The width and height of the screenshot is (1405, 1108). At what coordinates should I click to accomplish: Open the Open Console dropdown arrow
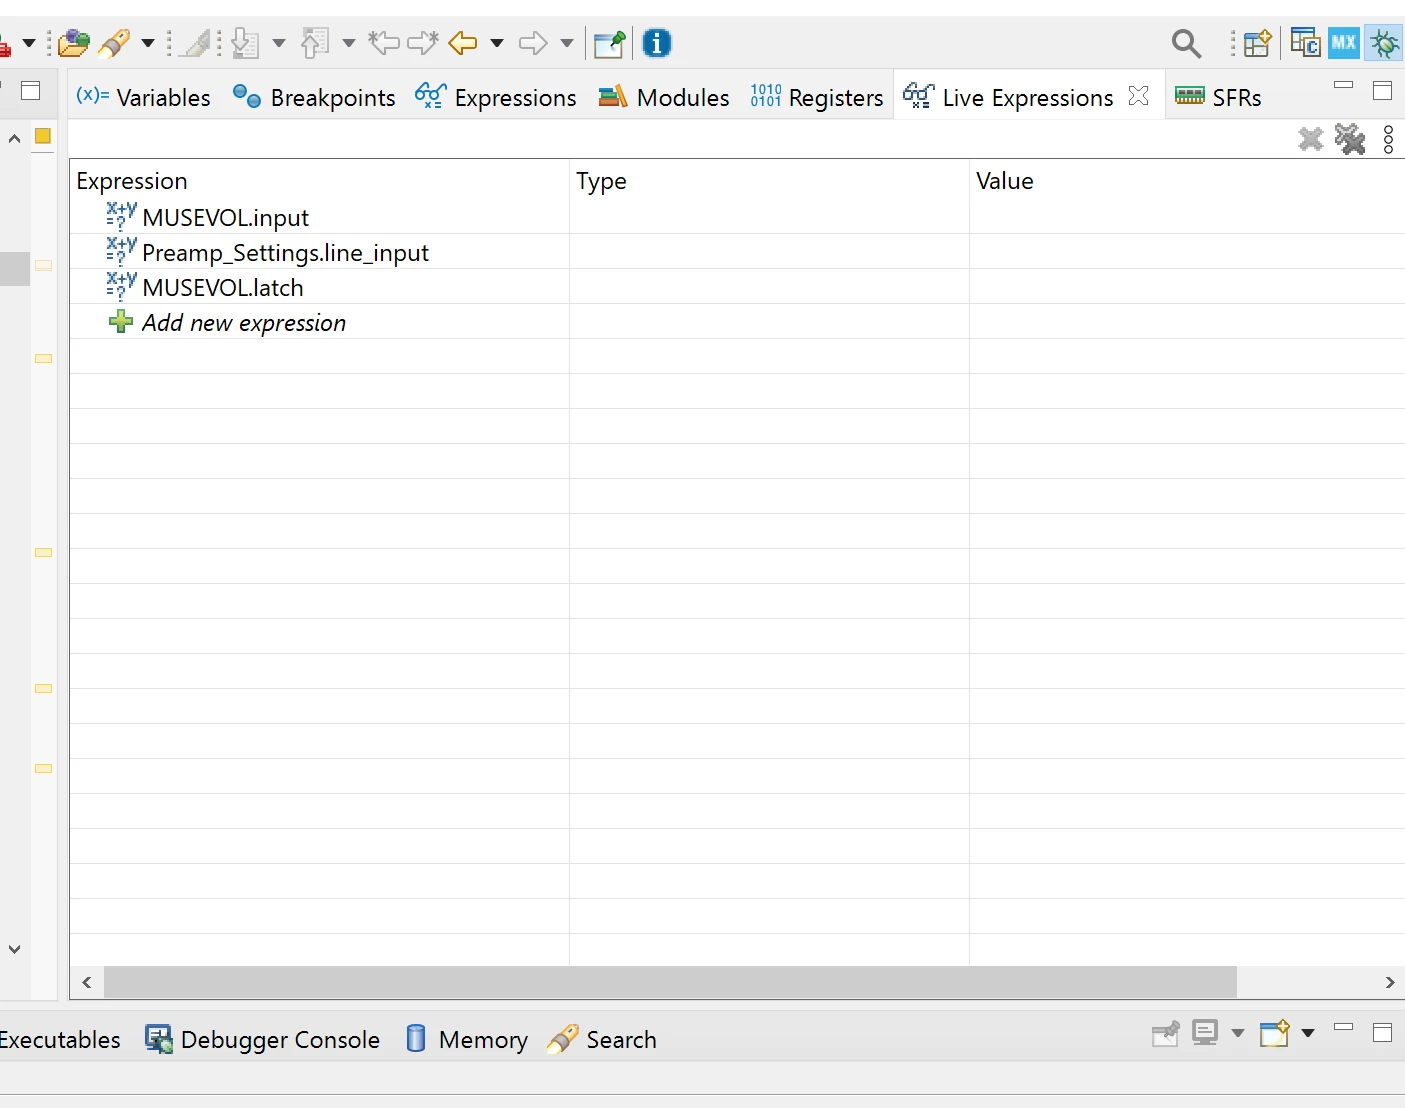[x=1308, y=1033]
